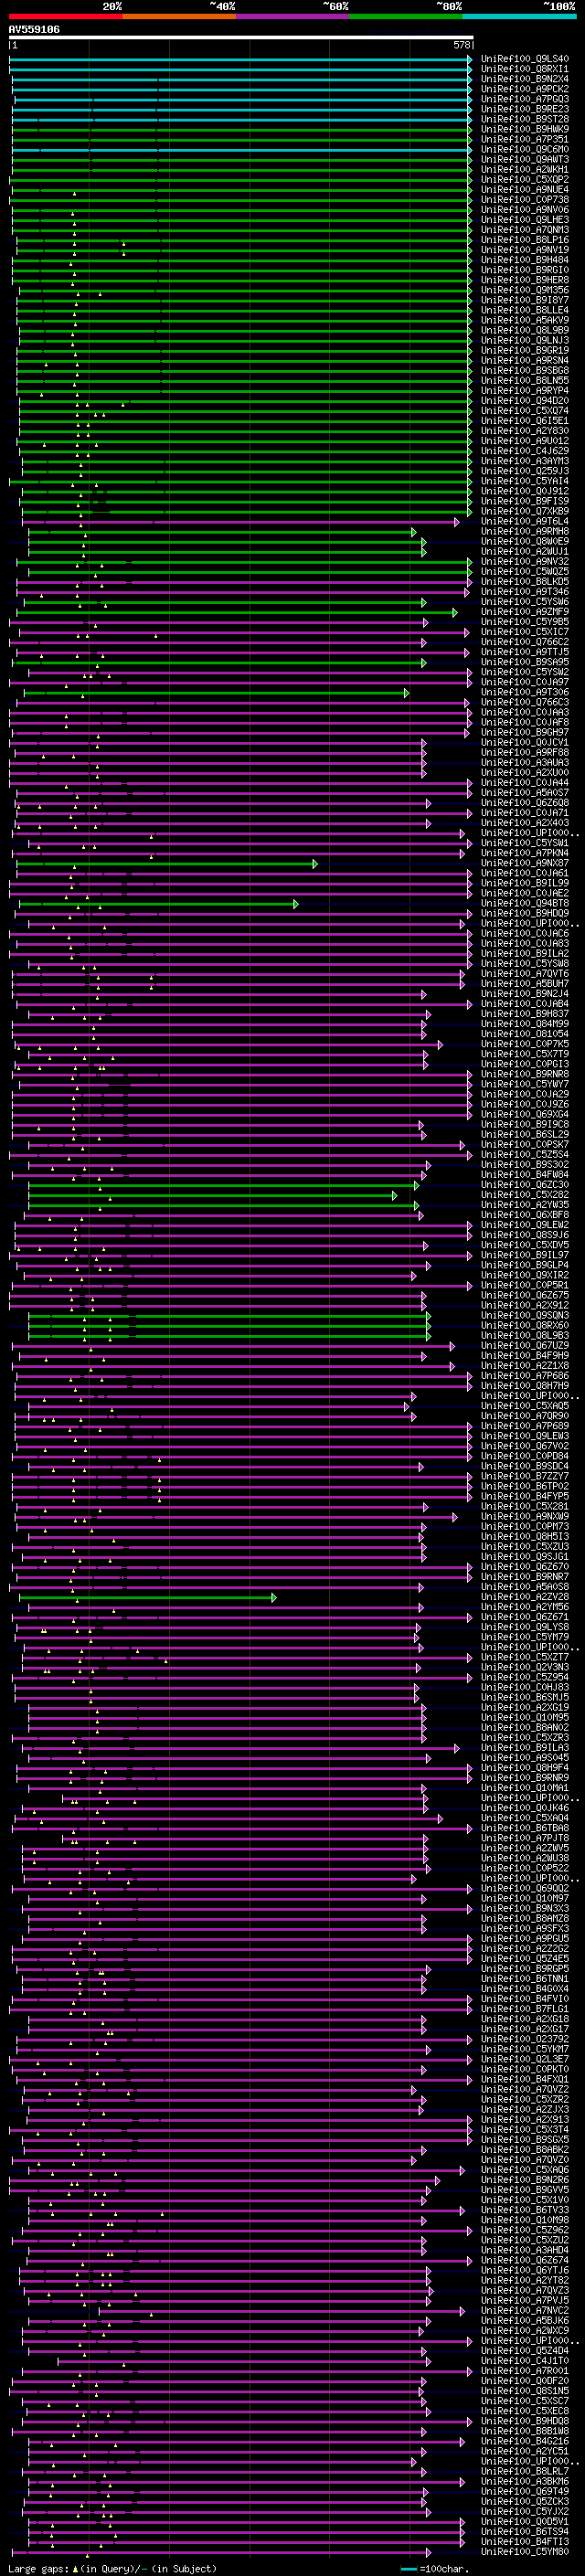Select the query name AV559106
This screenshot has height=2576, width=585.
tap(34, 30)
